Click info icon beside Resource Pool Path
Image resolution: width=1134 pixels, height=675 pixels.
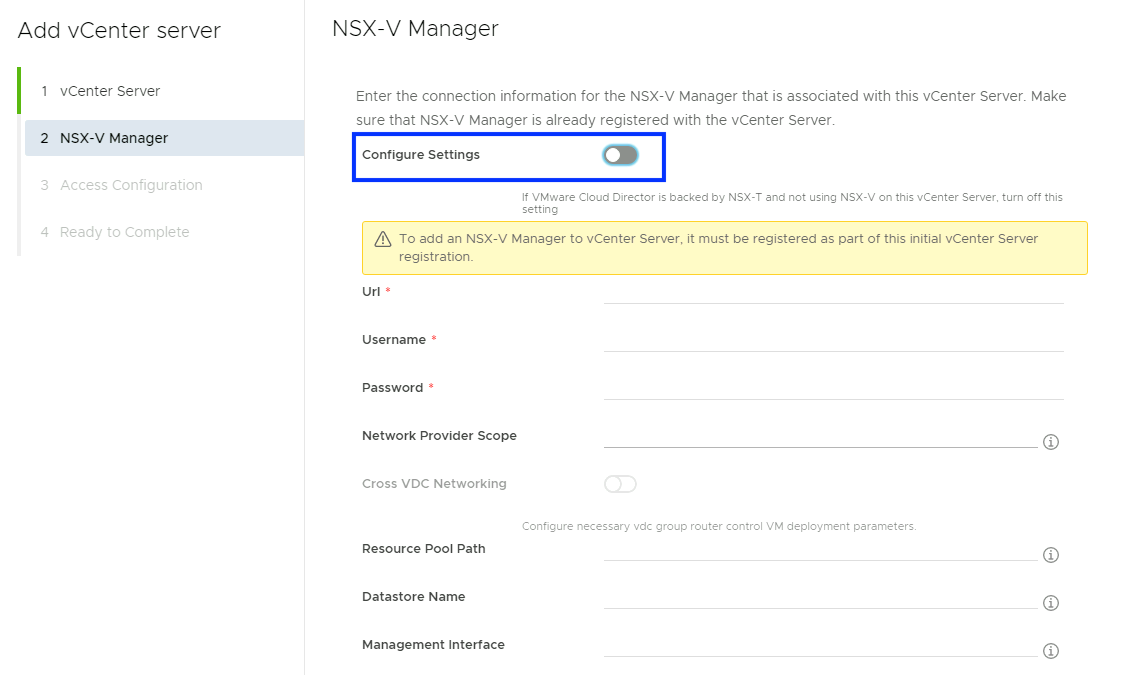1051,555
